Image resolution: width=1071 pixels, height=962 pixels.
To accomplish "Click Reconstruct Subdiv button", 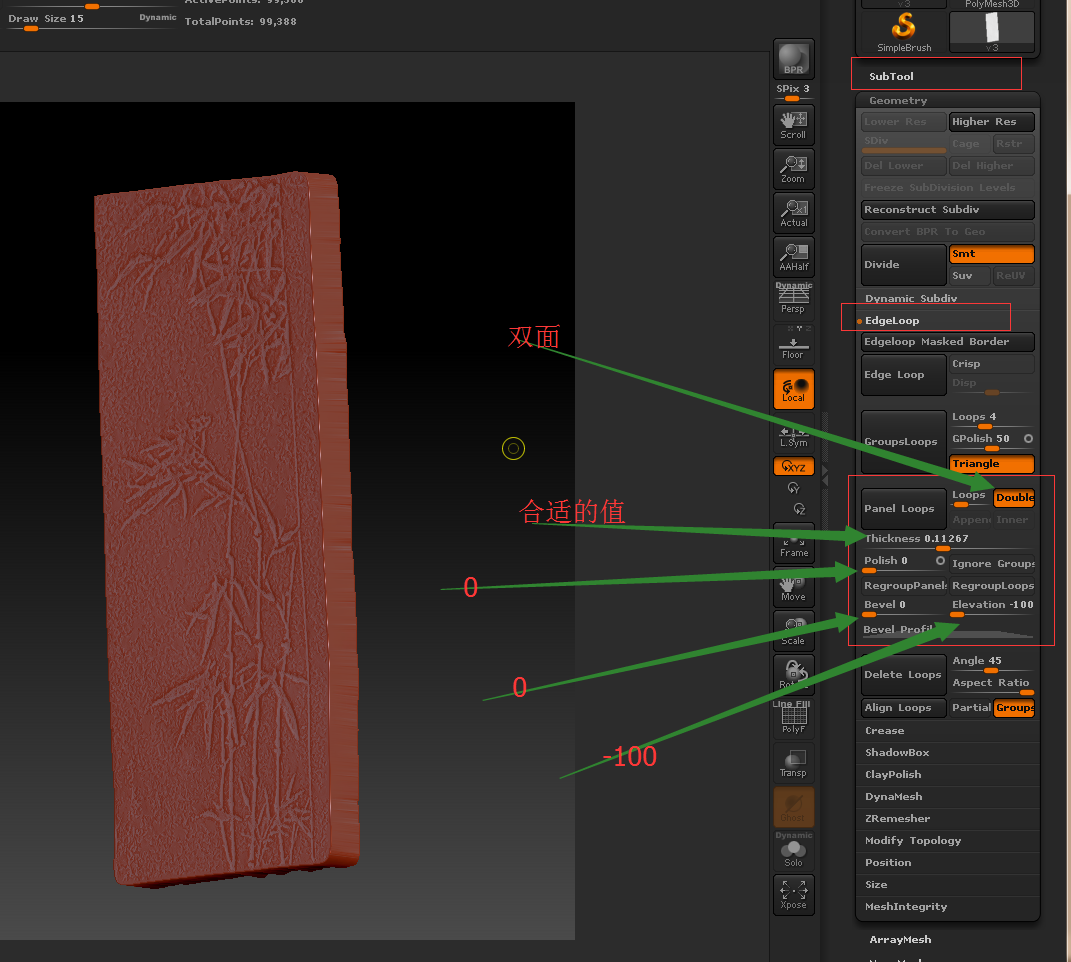I will click(947, 210).
